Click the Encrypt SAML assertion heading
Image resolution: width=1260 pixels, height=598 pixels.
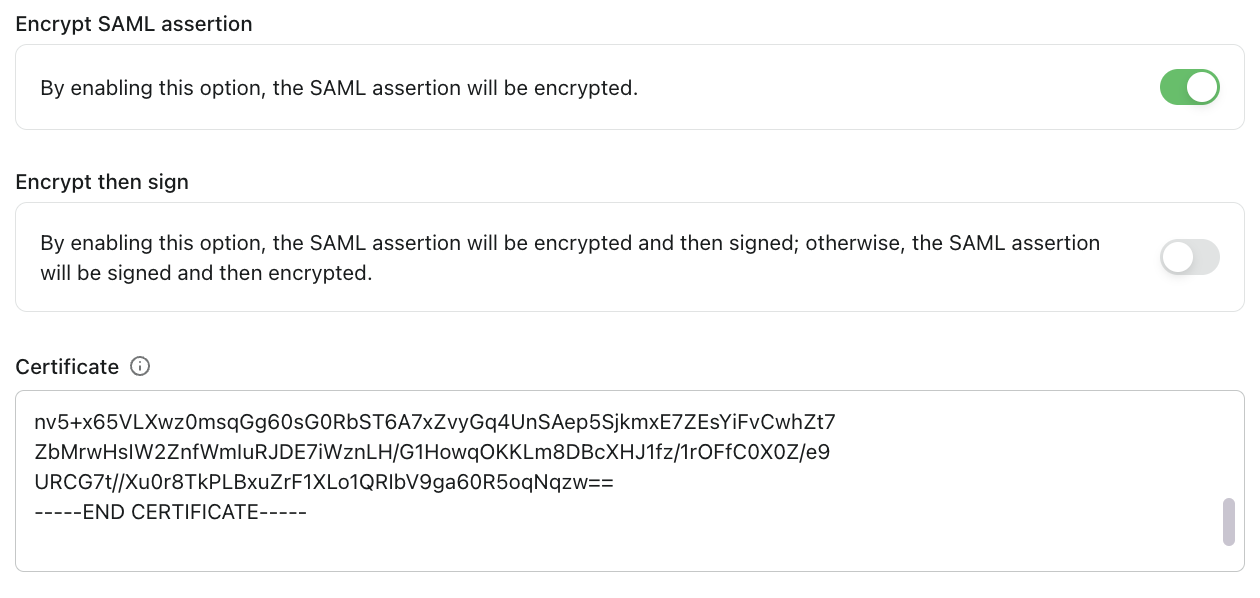(x=133, y=24)
